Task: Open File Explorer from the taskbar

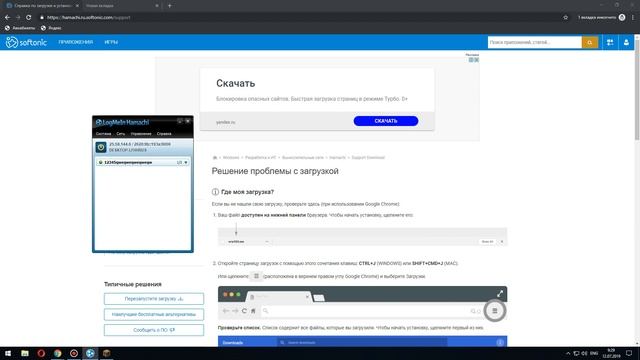Action: (x=25, y=353)
